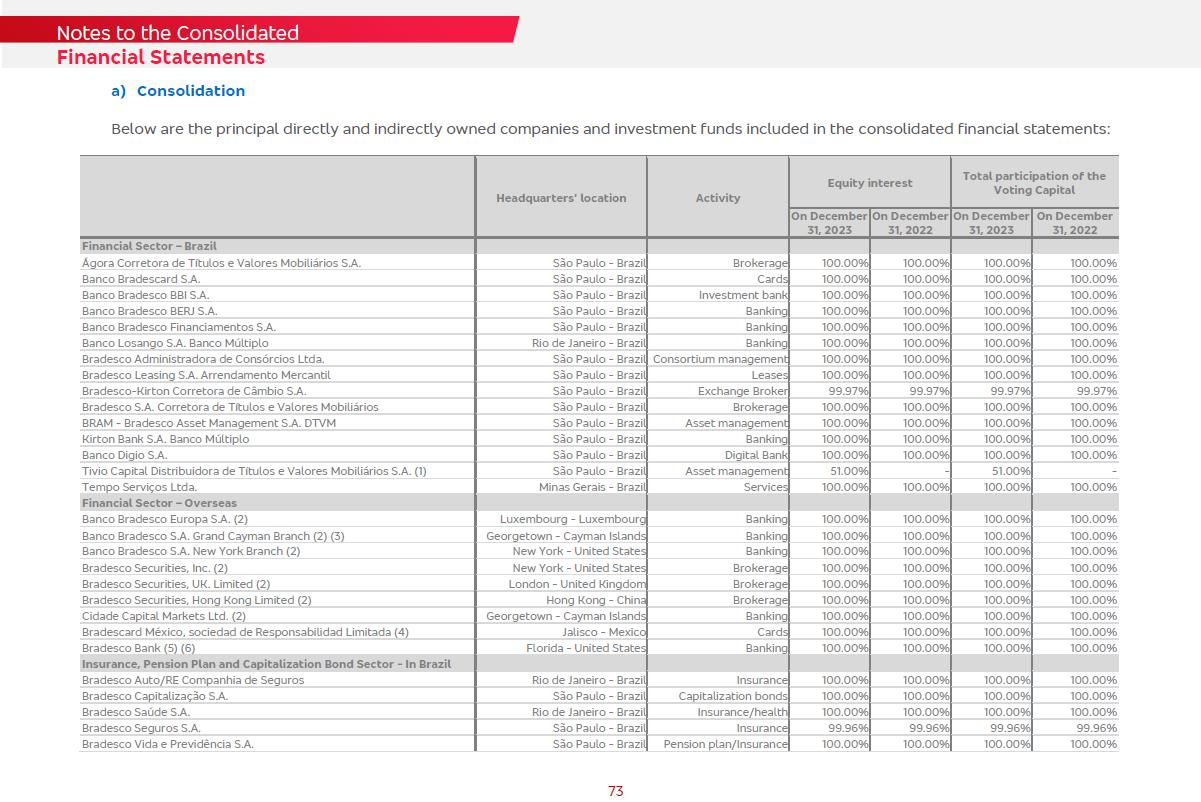Select 'Consortium management' activity cell

pyautogui.click(x=720, y=359)
